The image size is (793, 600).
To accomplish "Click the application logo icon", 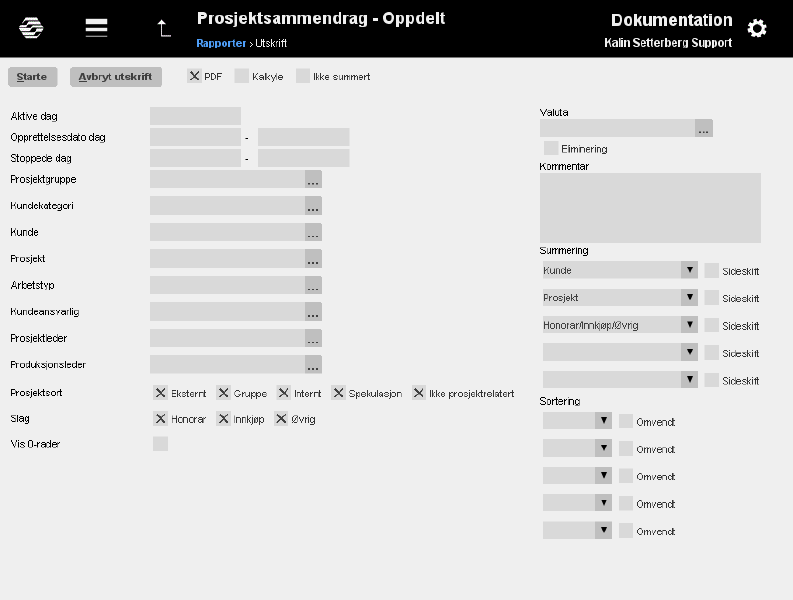I will (31, 27).
